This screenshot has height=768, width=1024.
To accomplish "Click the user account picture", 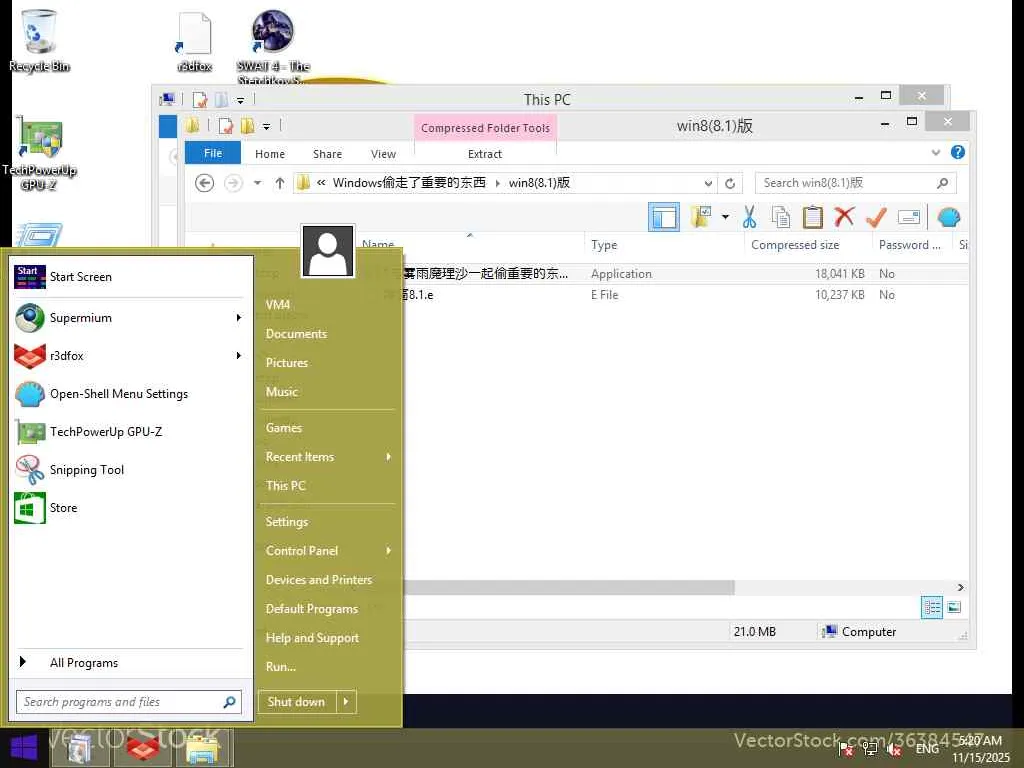I will (x=328, y=251).
